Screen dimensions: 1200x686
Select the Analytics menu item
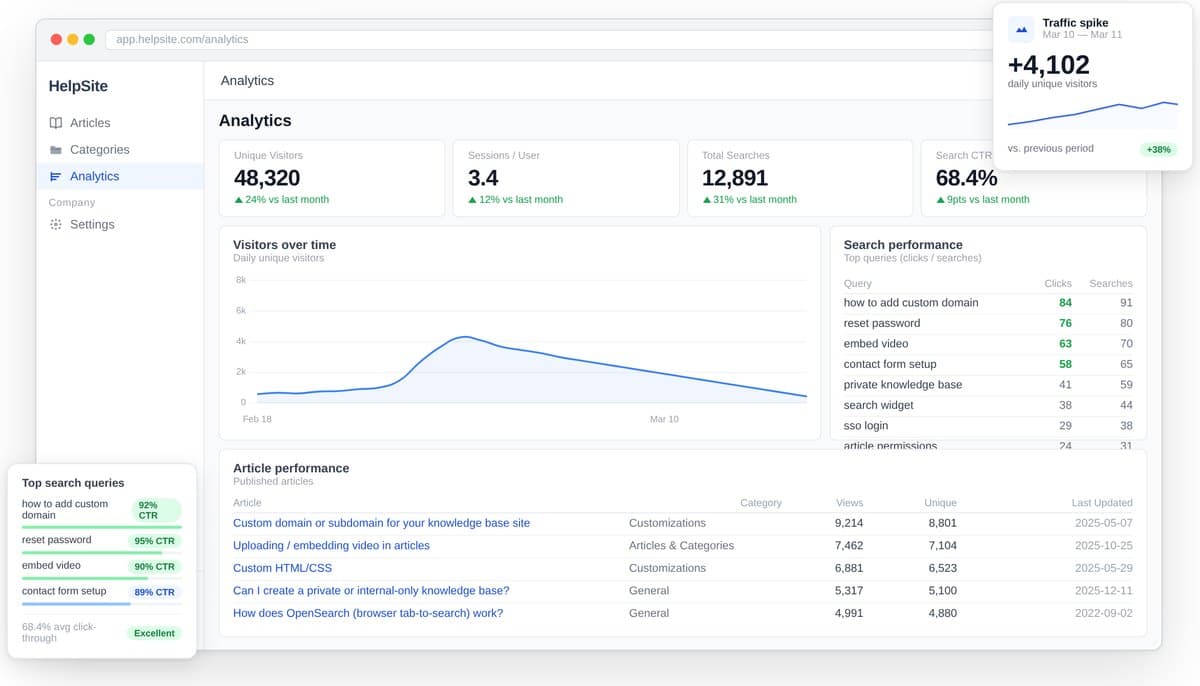click(118, 176)
